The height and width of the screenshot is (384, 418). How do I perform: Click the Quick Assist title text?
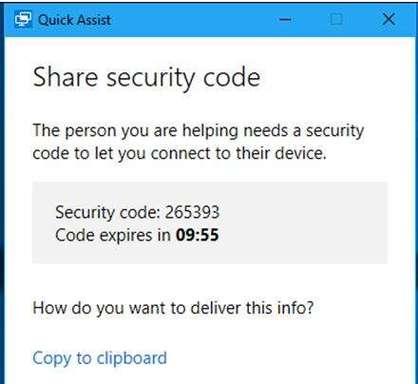coord(75,20)
